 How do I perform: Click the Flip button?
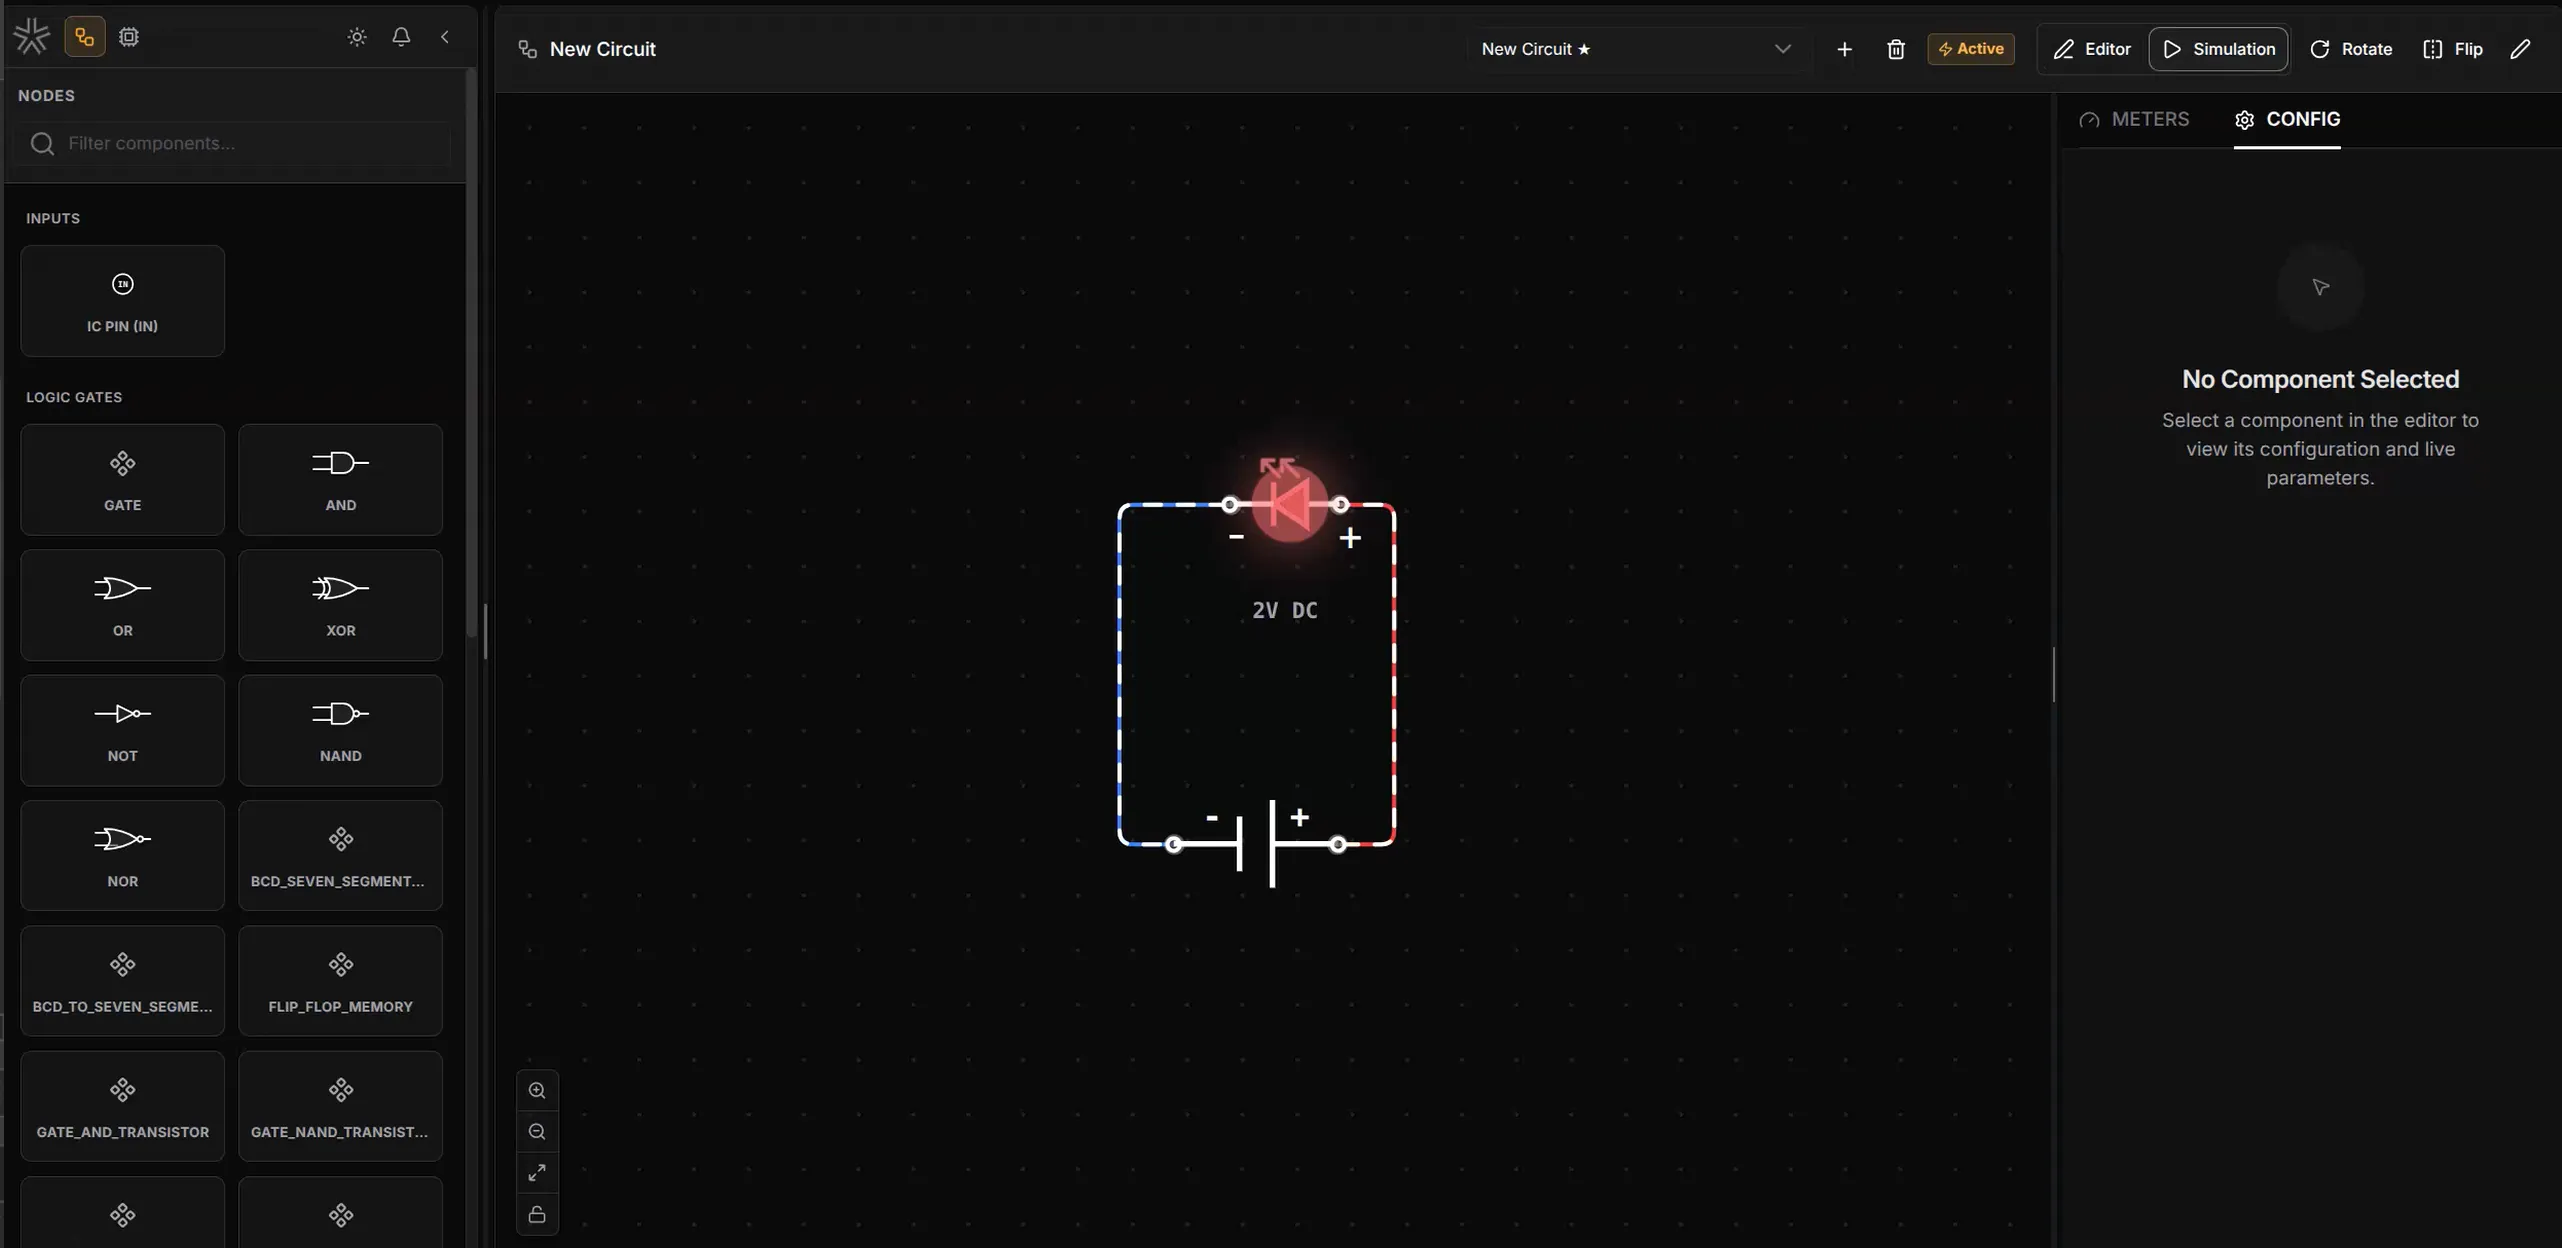[2453, 49]
